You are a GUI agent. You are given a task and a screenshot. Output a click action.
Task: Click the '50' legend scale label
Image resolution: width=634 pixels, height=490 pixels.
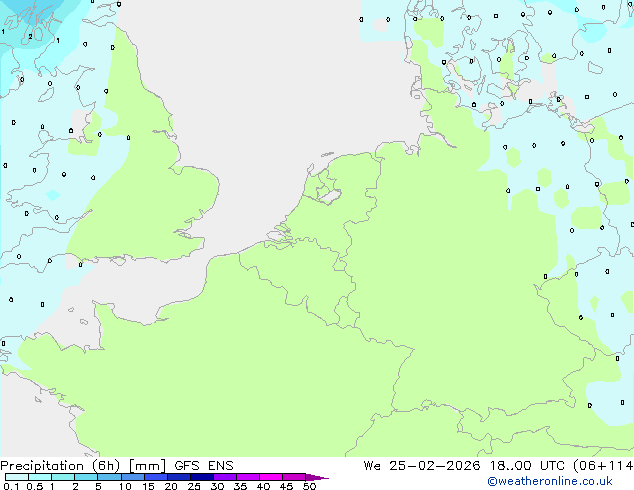click(x=309, y=486)
